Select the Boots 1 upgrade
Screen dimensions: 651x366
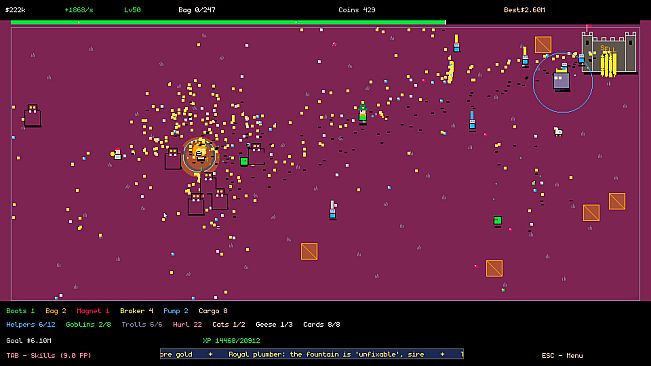pos(20,311)
